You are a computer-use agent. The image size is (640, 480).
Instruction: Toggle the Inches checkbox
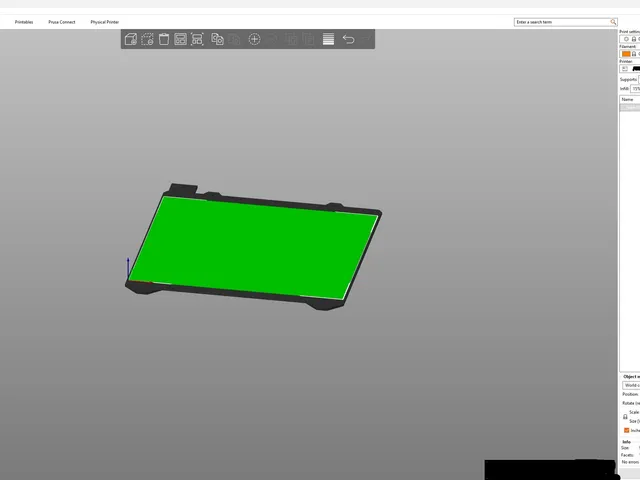(627, 430)
